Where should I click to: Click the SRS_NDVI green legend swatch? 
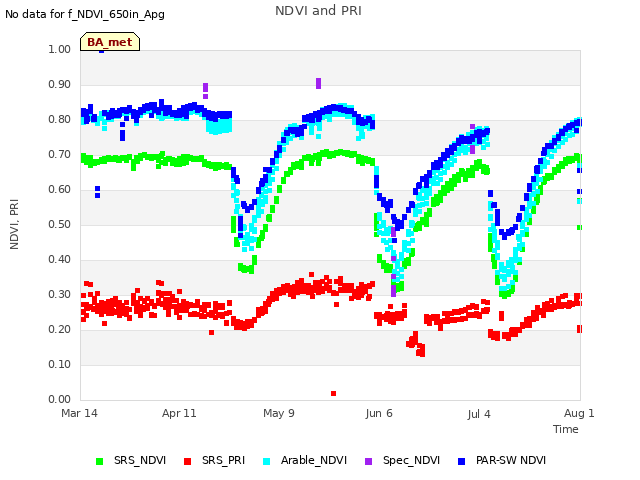pos(99,461)
